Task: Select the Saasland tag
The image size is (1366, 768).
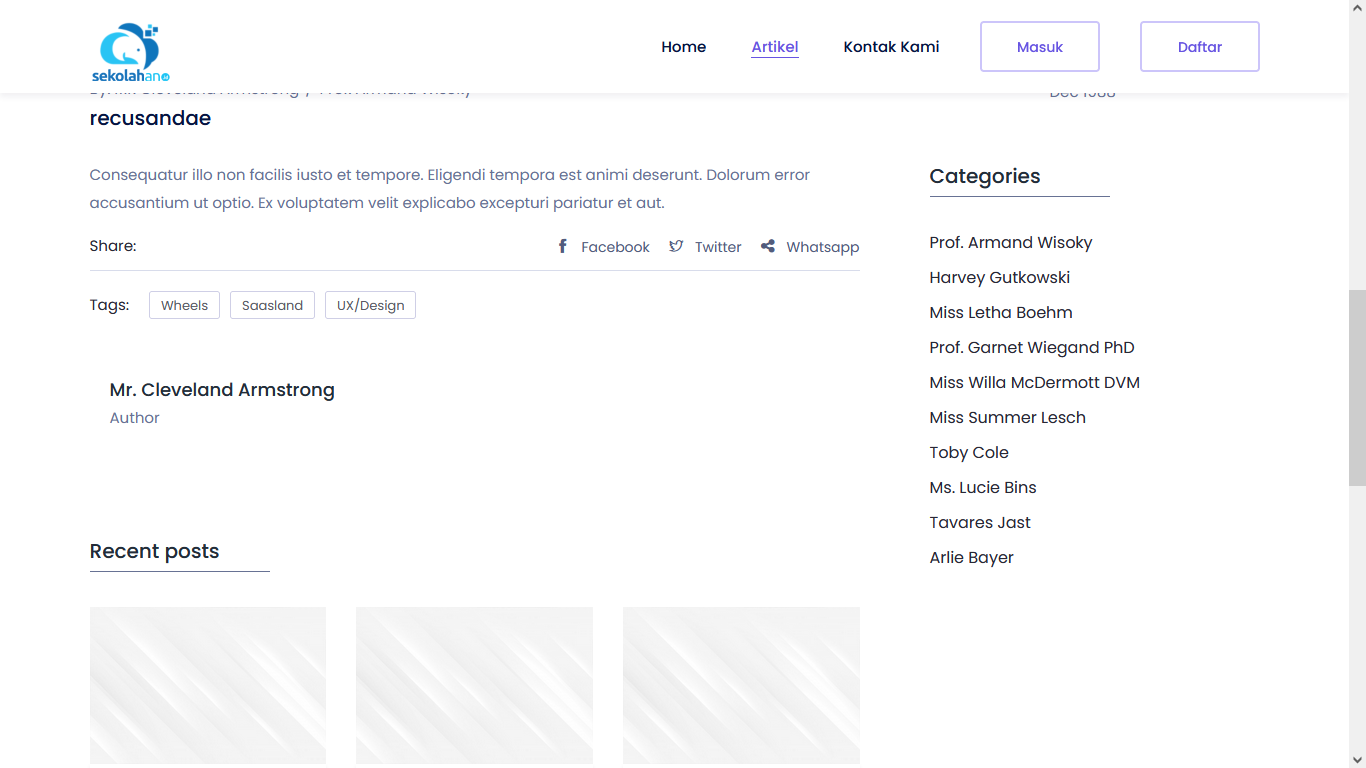Action: tap(272, 305)
